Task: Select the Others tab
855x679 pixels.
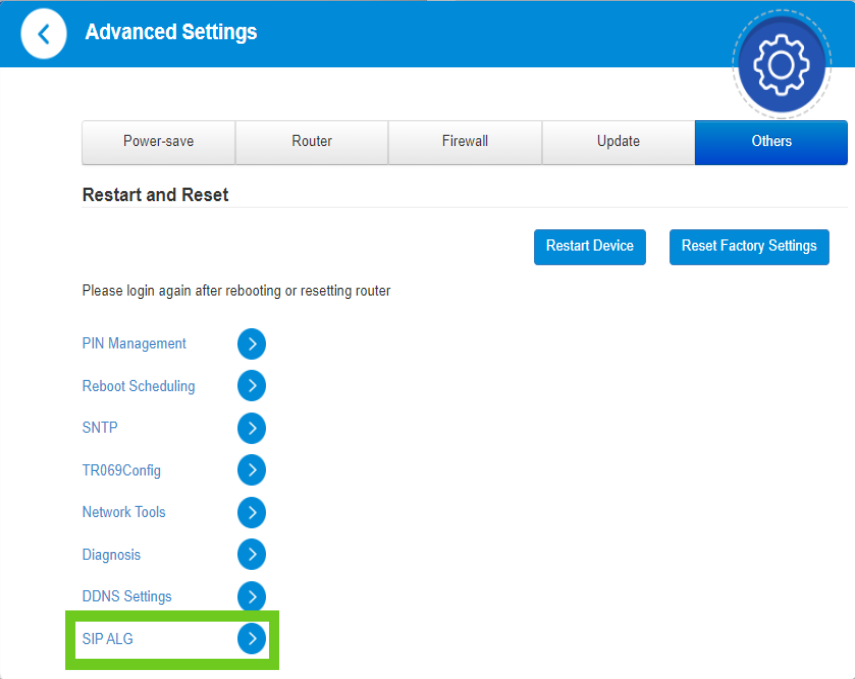Action: pos(771,142)
